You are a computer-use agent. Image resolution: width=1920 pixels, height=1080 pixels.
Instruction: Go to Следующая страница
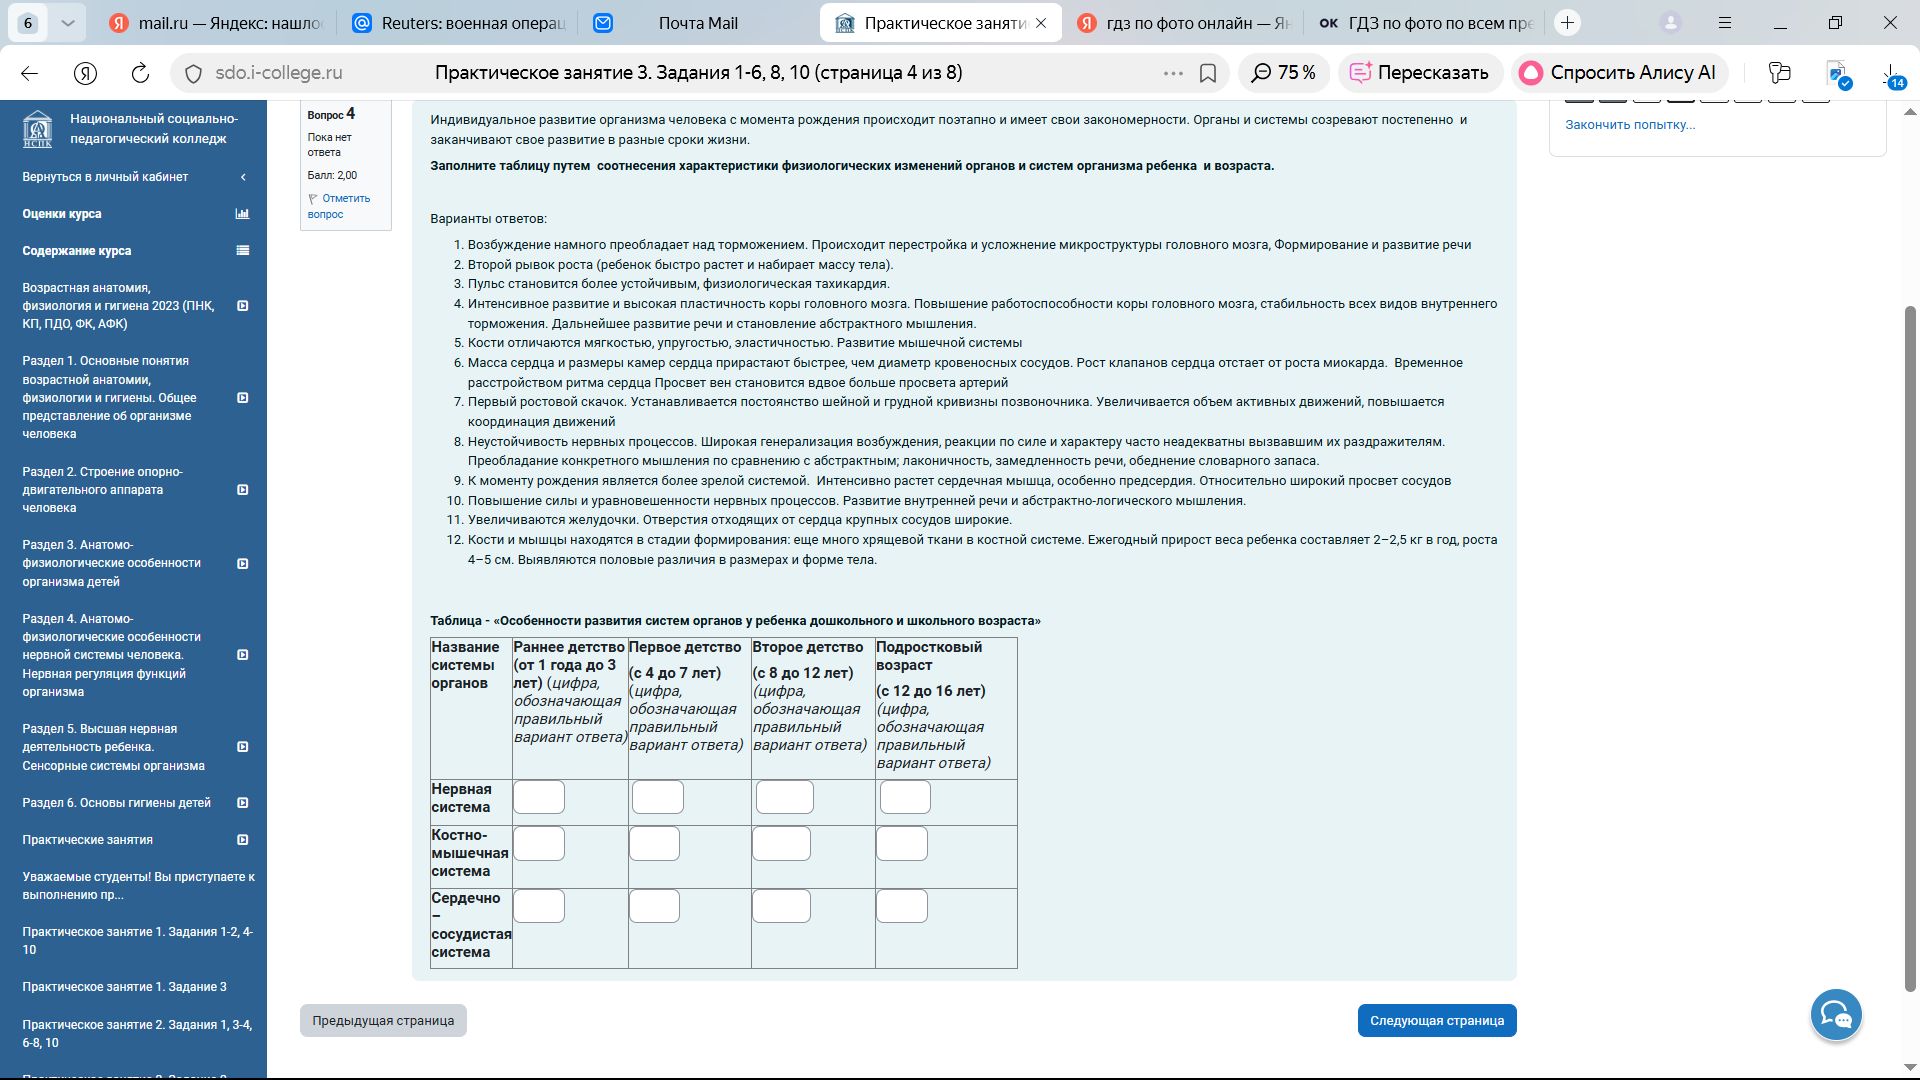(1437, 1021)
